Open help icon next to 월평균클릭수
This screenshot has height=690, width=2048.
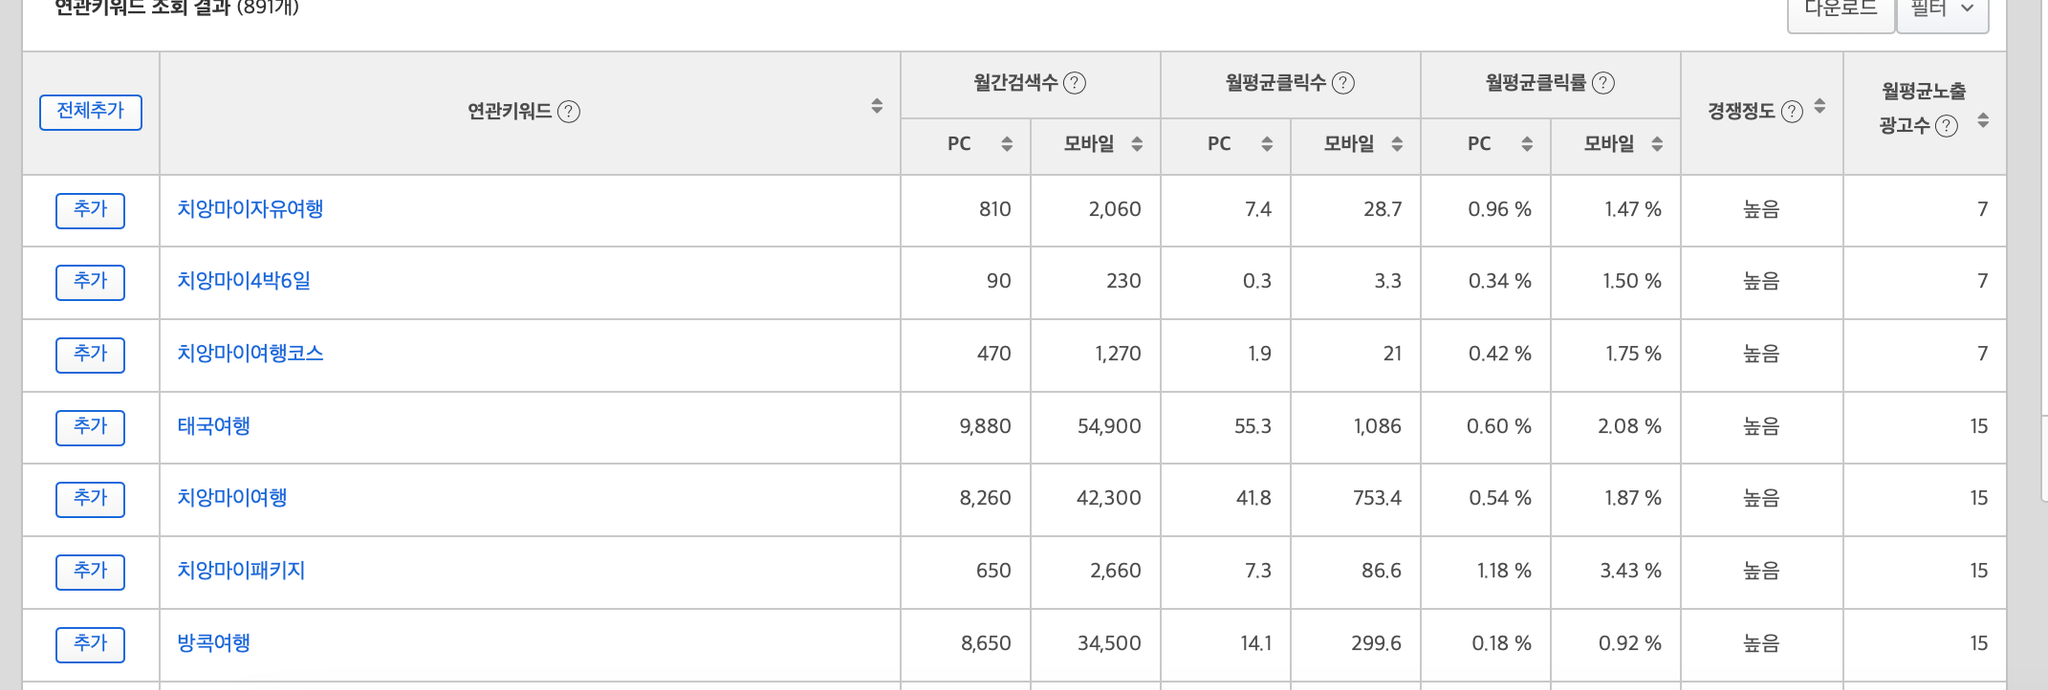tap(1344, 83)
